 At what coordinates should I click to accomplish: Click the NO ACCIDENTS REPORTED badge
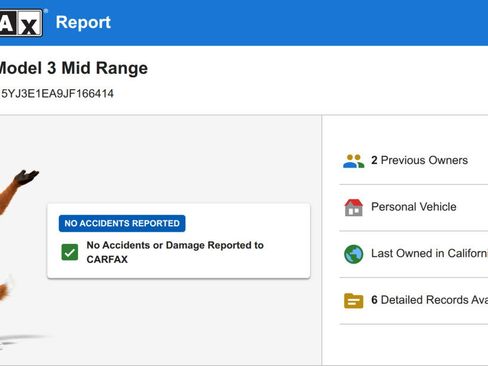pyautogui.click(x=122, y=223)
